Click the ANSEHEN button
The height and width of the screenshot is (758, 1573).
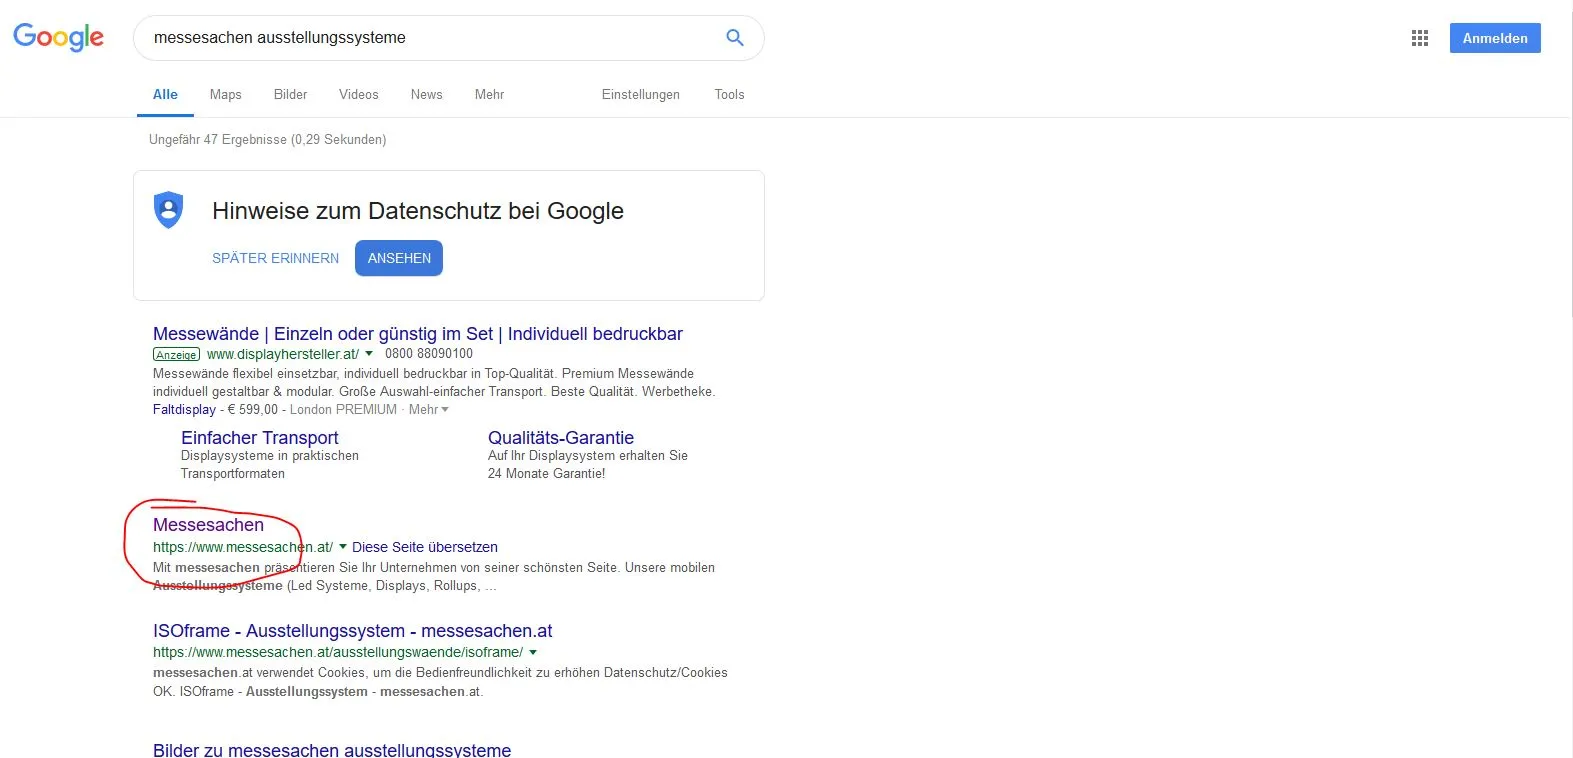click(x=399, y=258)
